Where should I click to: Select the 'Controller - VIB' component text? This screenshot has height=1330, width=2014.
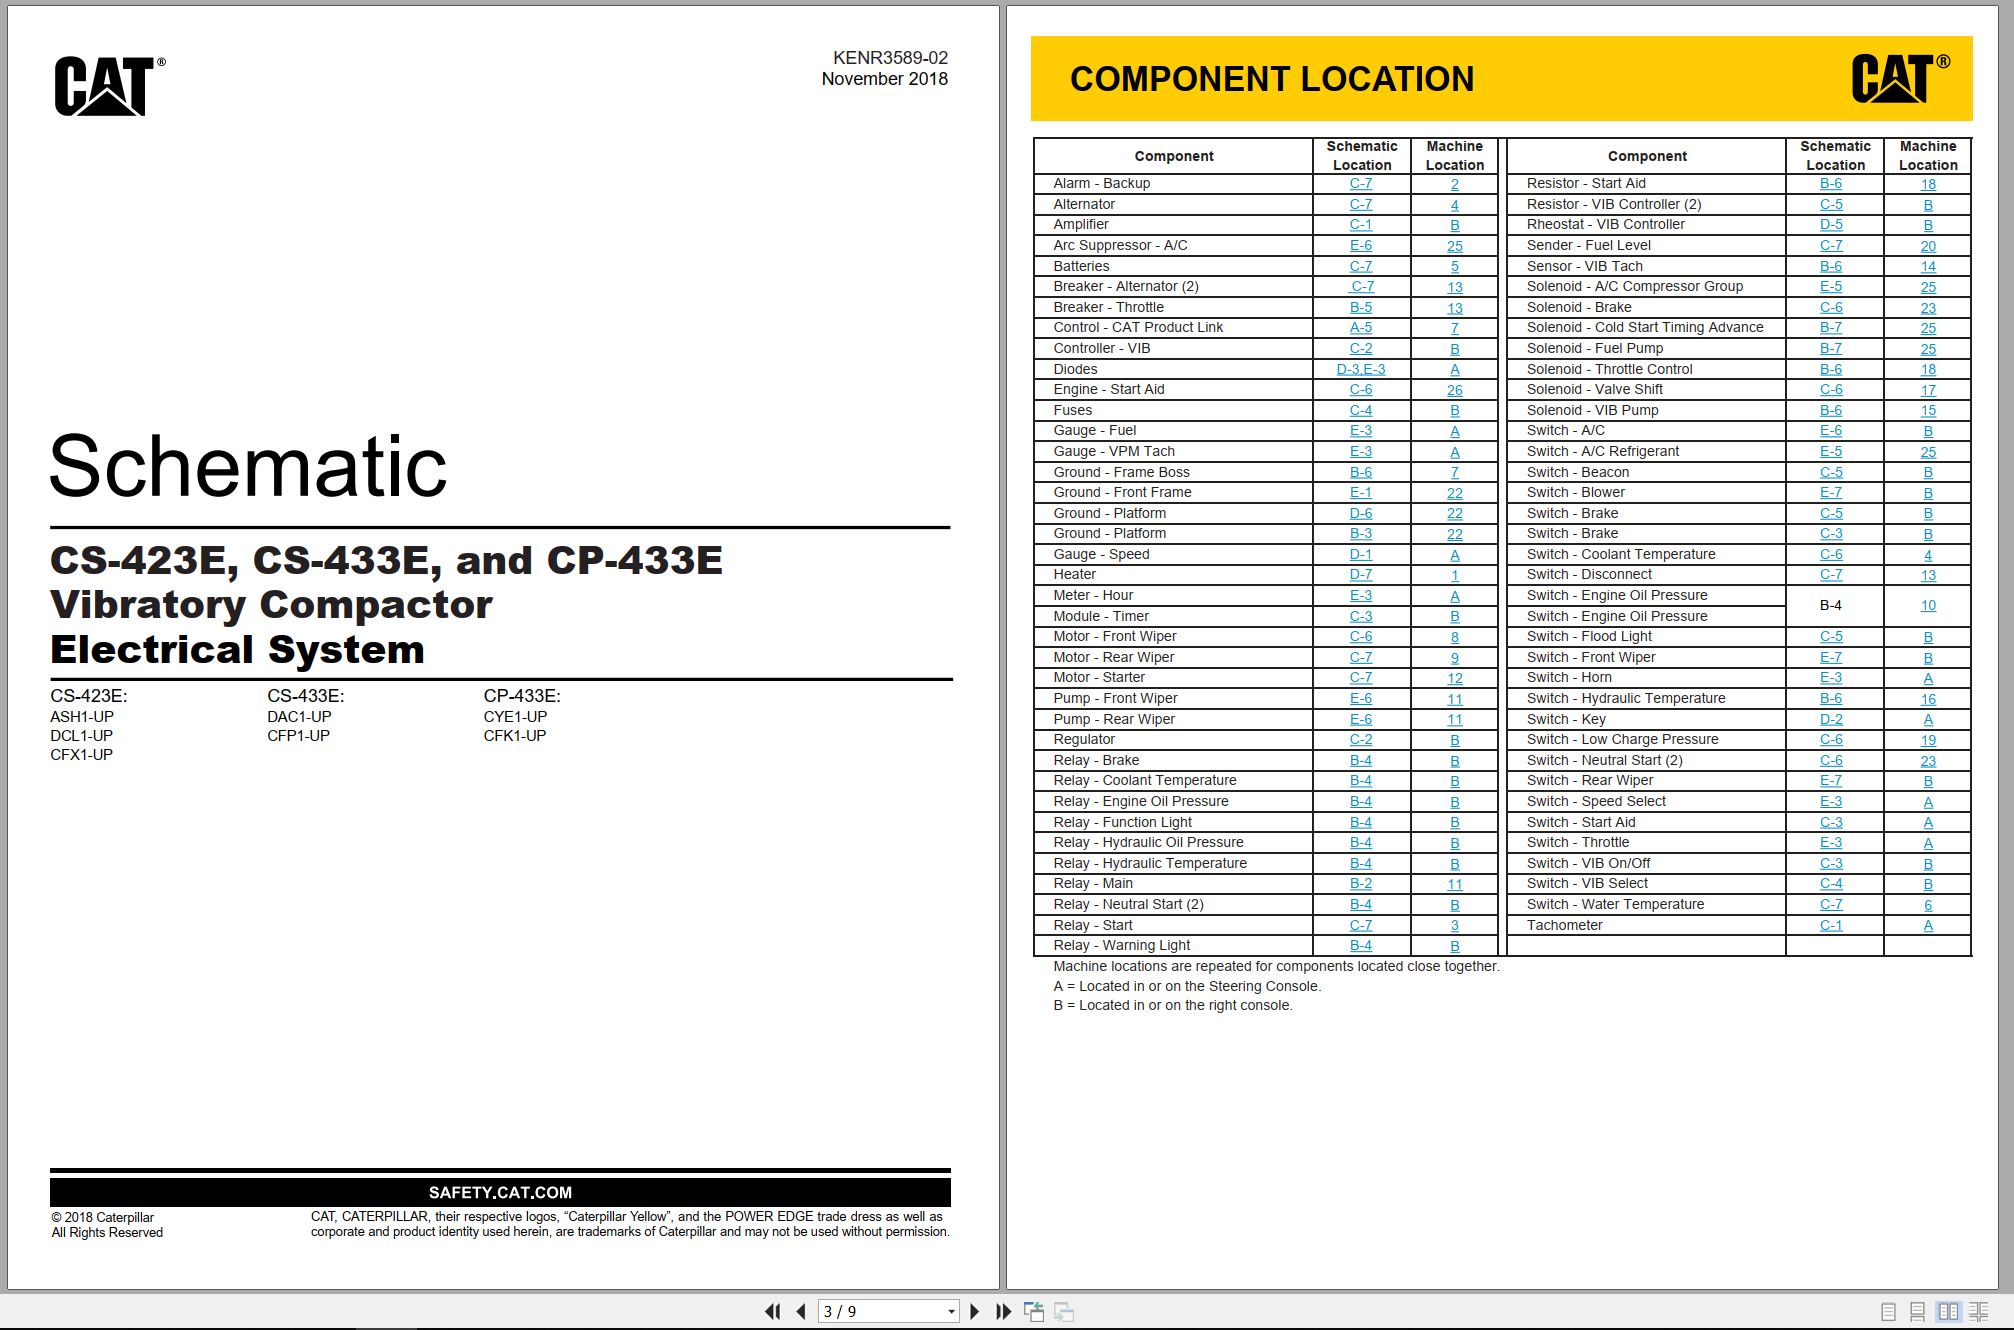click(1101, 348)
